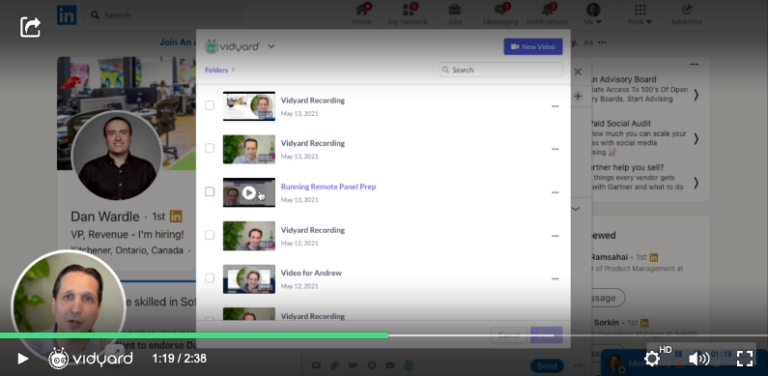Click the May 12, 2021 date under Video for Andrew
Viewport: 768px width, 376px height.
tap(299, 286)
